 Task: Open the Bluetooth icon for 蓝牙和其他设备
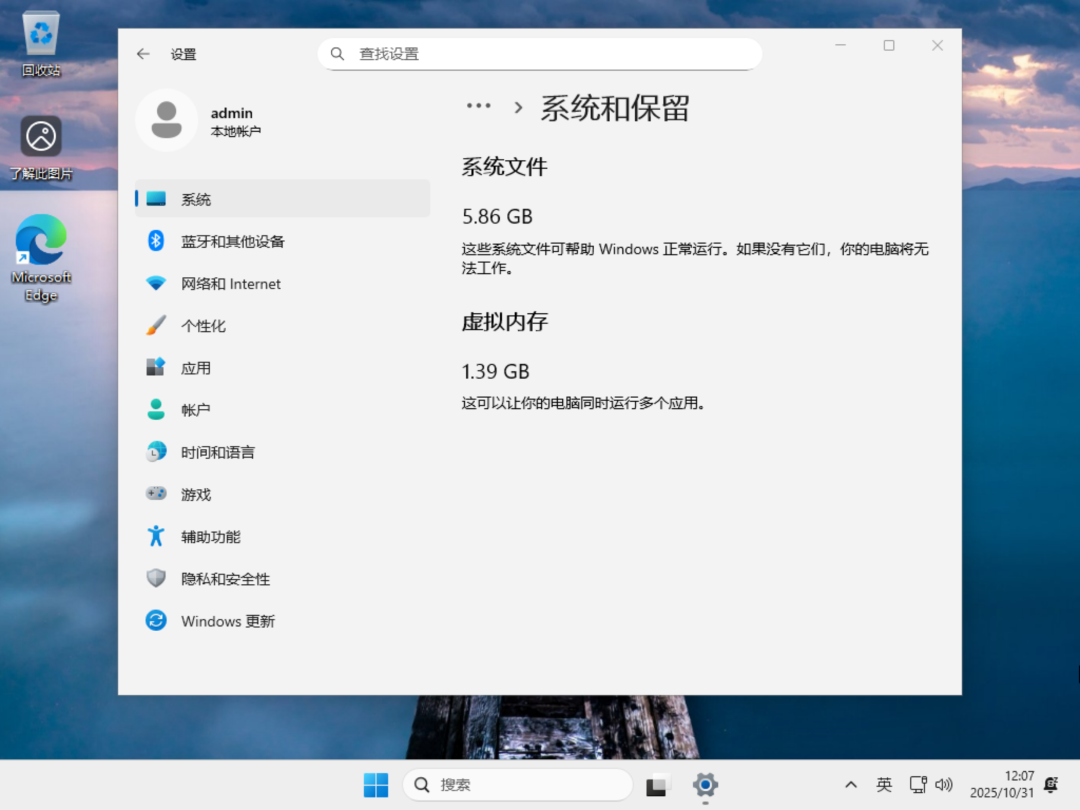[x=156, y=241]
